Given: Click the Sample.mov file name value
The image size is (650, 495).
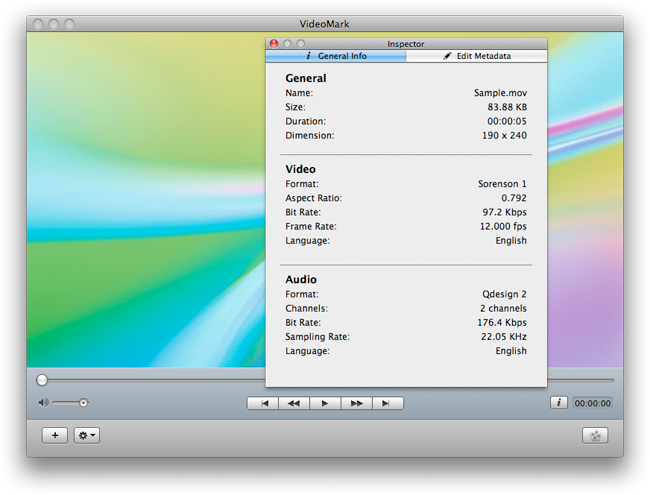Looking at the screenshot, I should pos(500,93).
